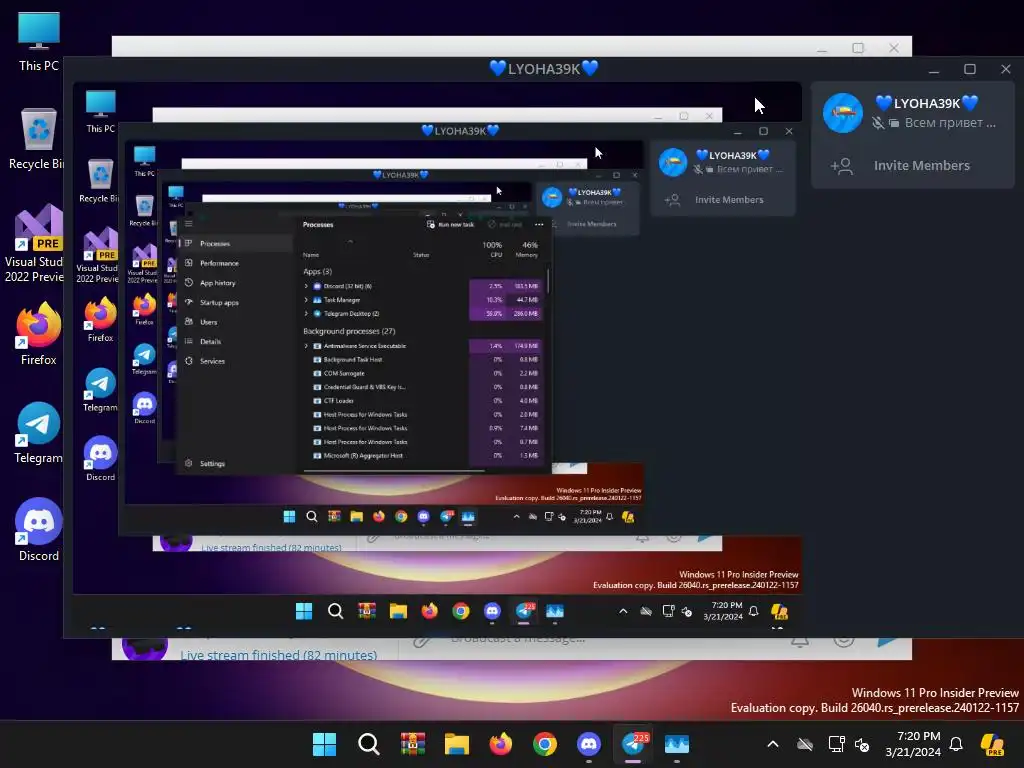Show hidden tray icons on the main taskbar
Image resolution: width=1024 pixels, height=768 pixels.
click(773, 744)
